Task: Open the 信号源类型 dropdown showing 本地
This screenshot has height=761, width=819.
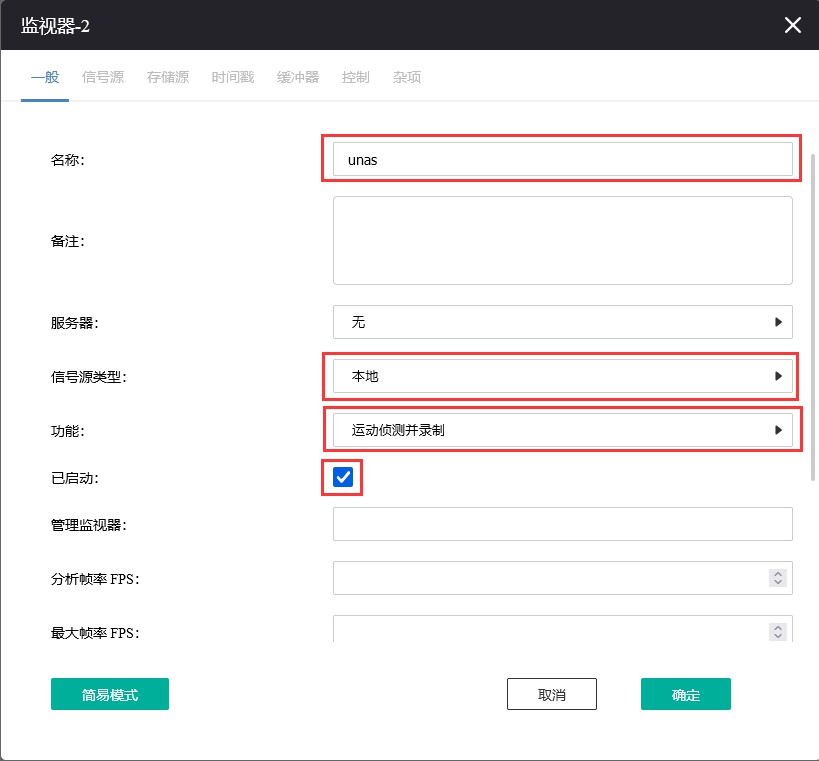Action: click(x=562, y=376)
